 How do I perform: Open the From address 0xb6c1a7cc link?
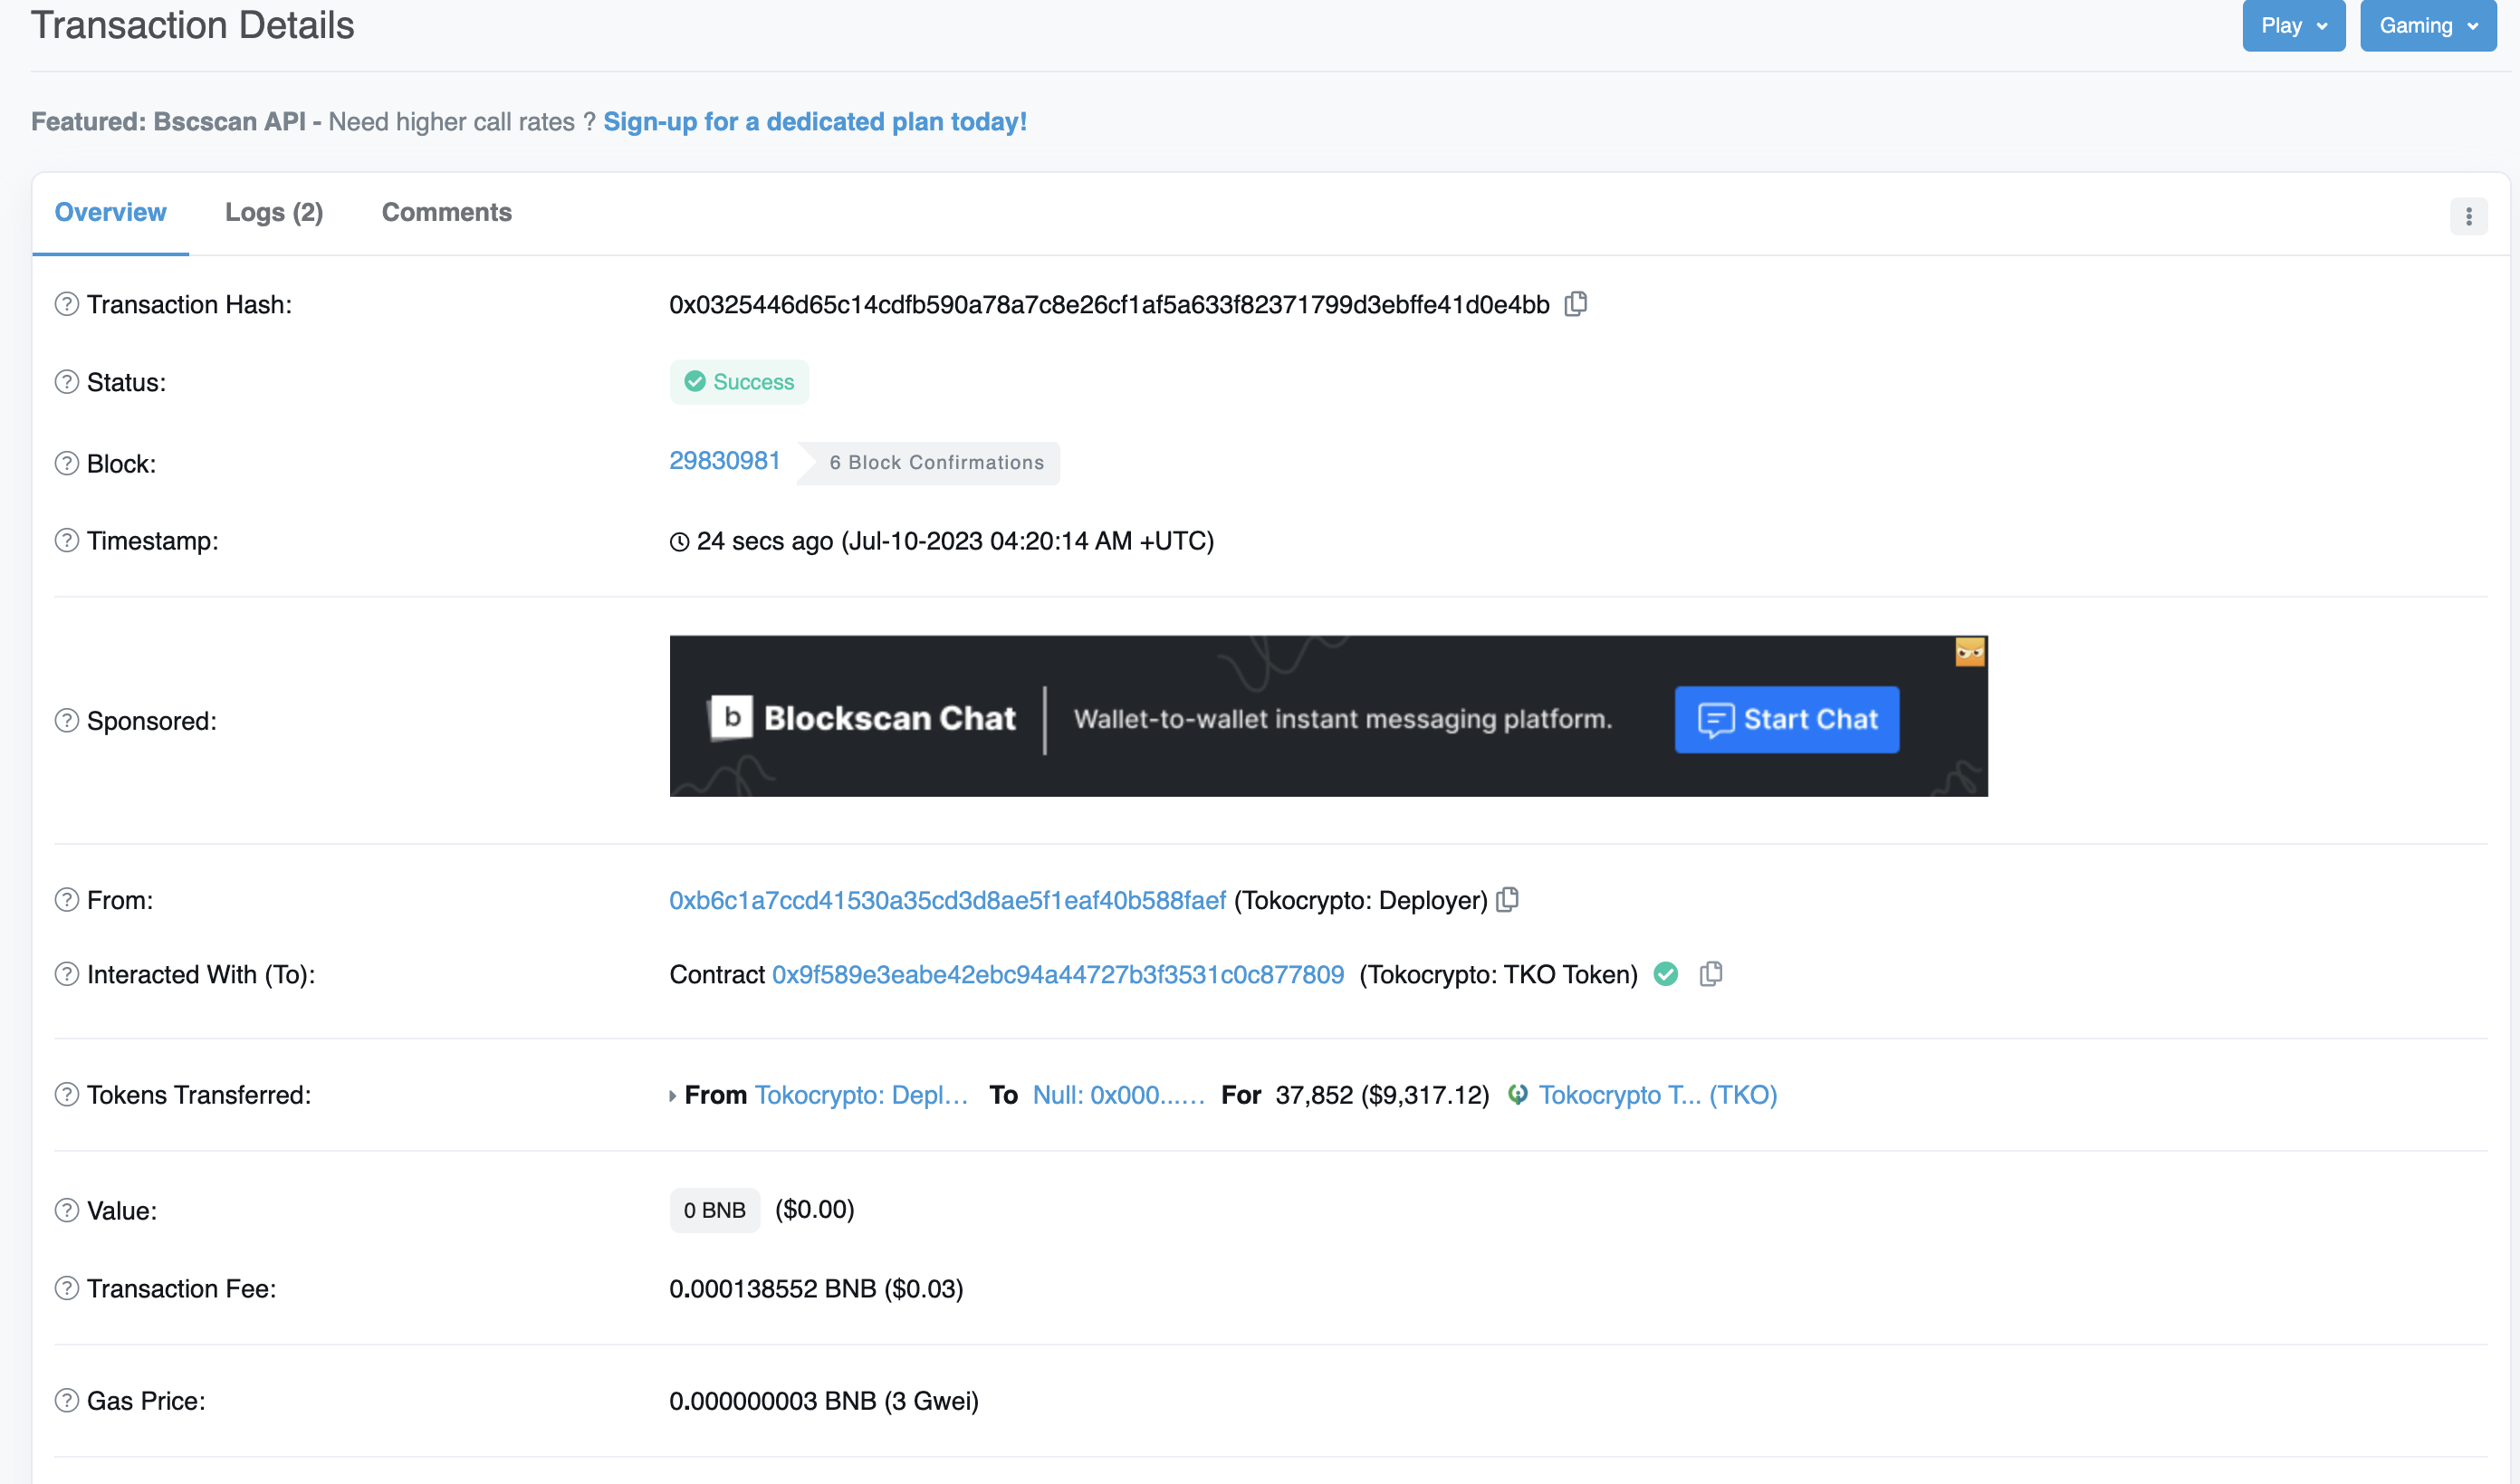947,900
